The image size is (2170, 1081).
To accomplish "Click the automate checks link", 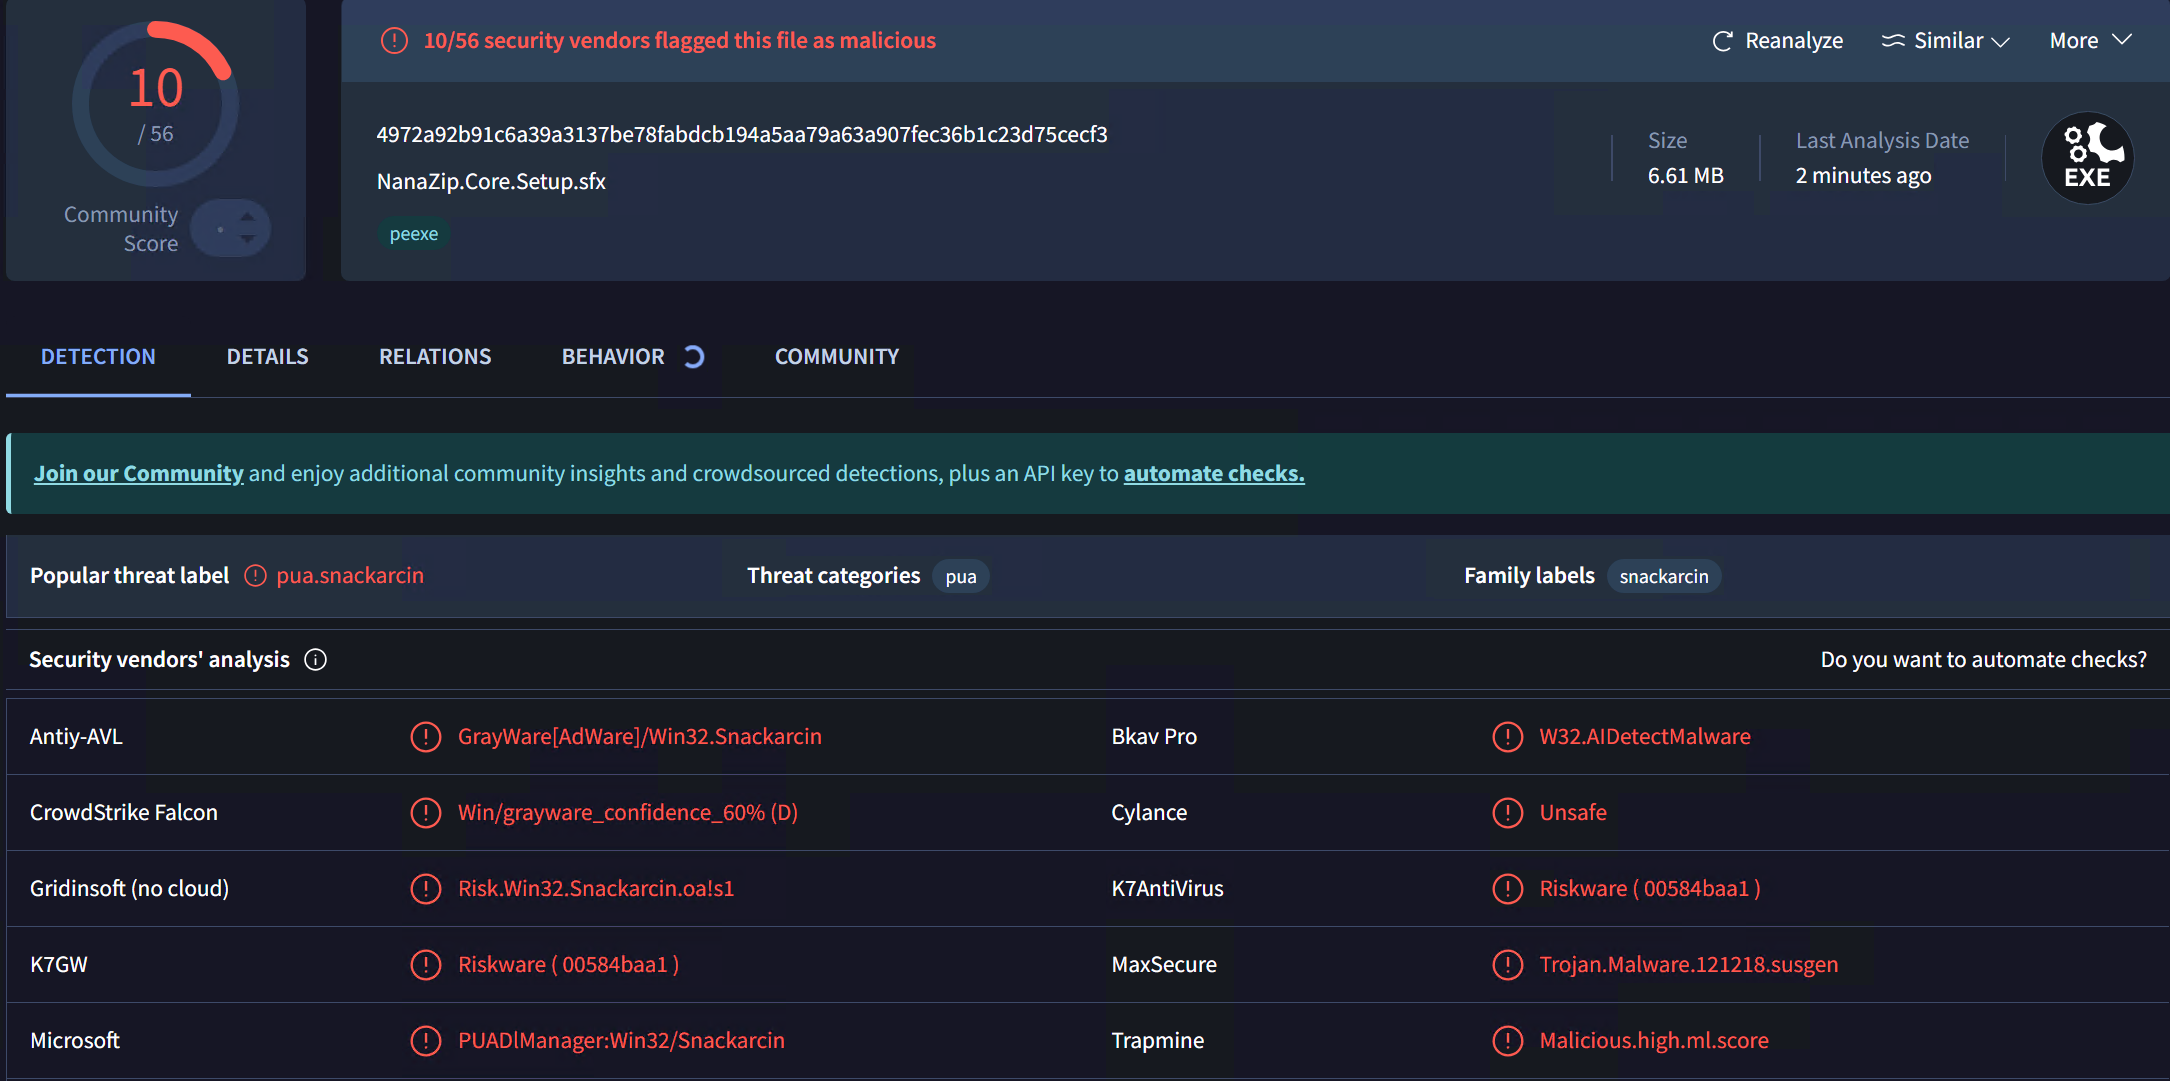I will point(1213,474).
